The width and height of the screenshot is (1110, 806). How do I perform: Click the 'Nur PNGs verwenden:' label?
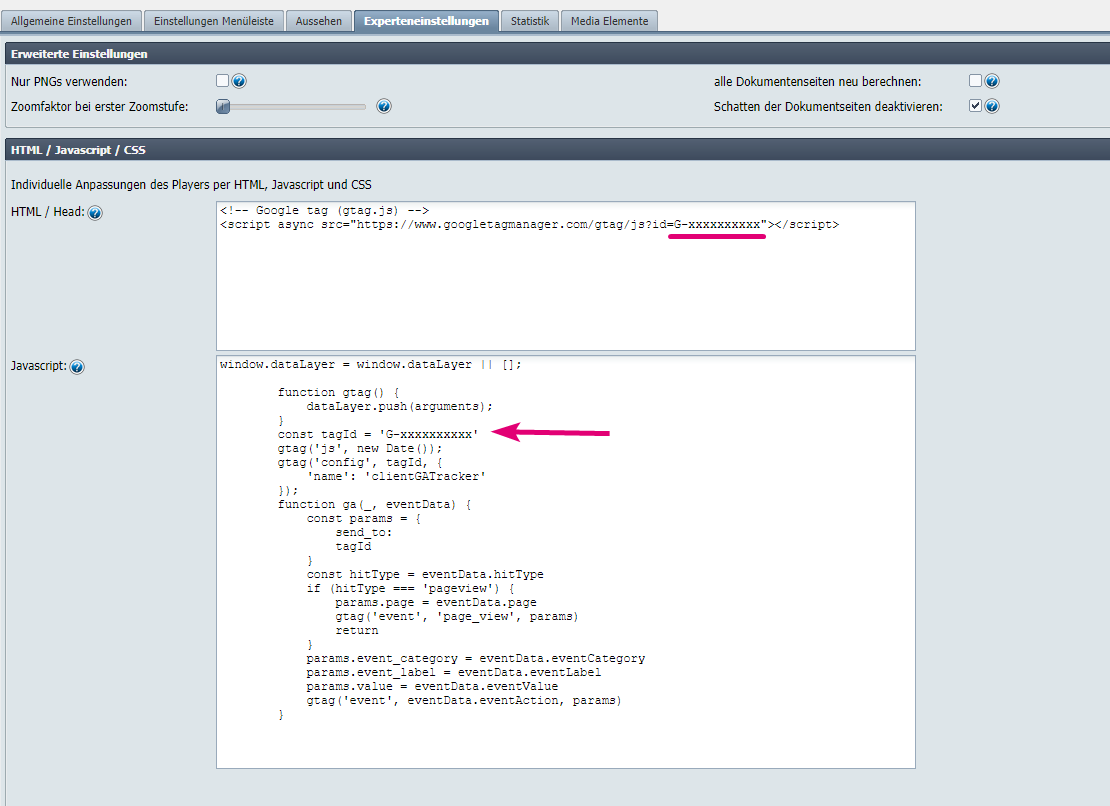click(x=69, y=81)
